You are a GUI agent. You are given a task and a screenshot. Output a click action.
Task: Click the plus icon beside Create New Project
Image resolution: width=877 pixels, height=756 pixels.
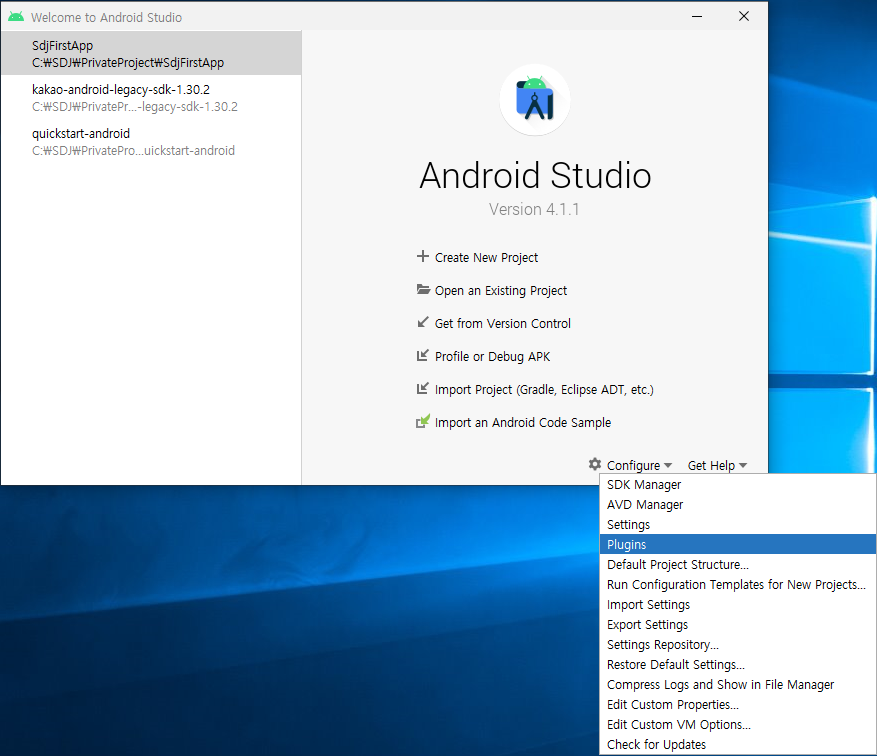(x=422, y=257)
